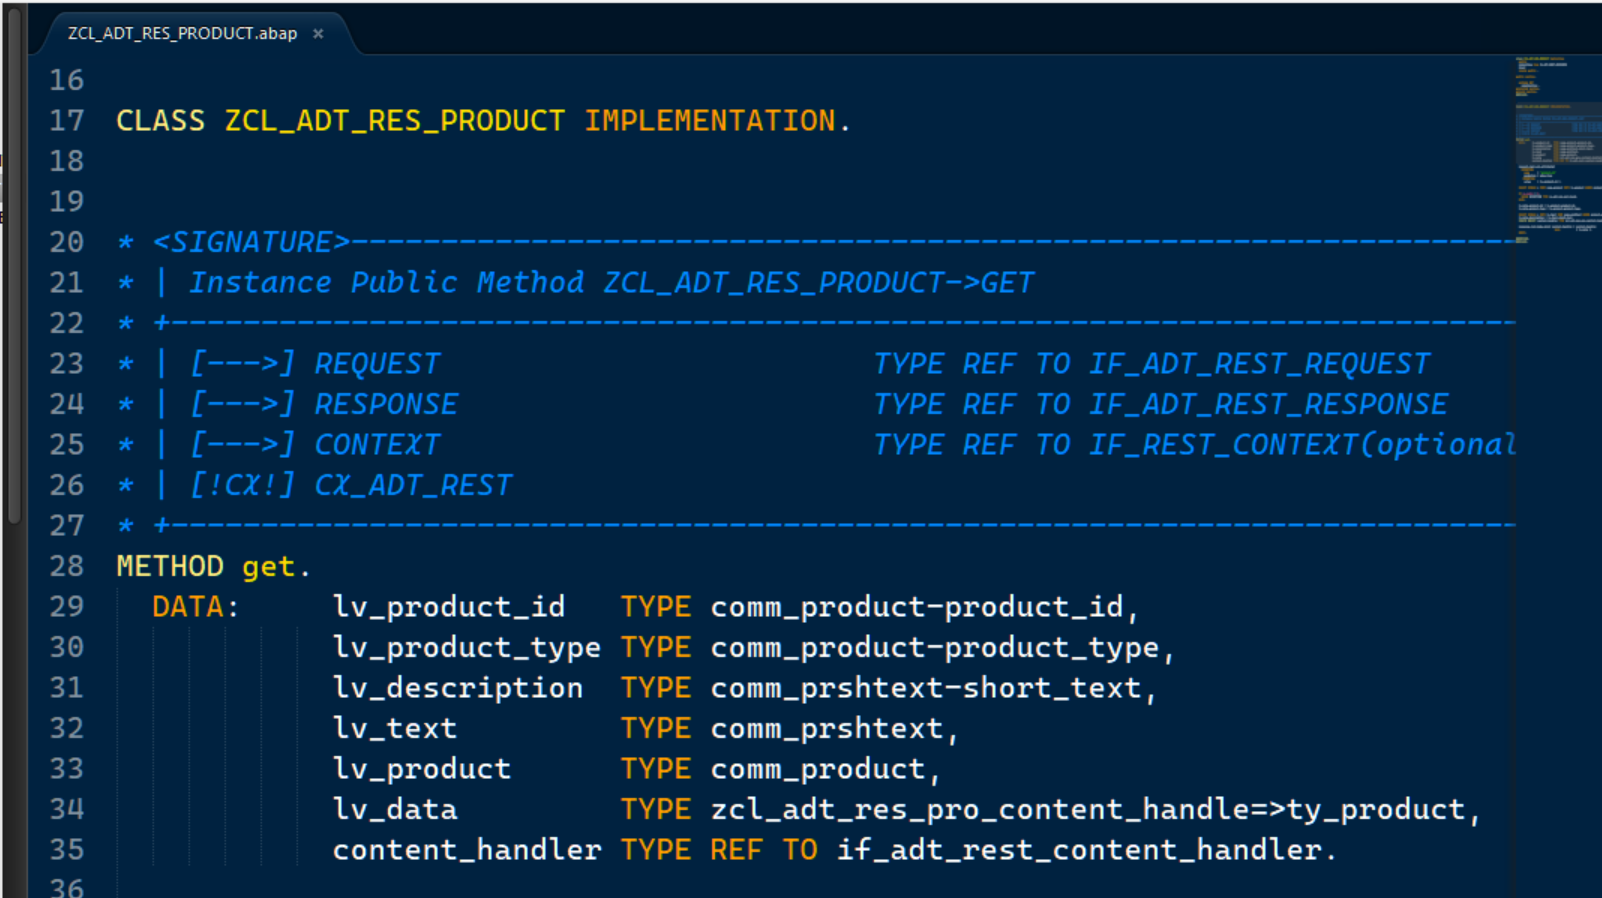
Task: Close the ZCL_ADT_RES_PRODUCT.abap tab
Action: [318, 34]
